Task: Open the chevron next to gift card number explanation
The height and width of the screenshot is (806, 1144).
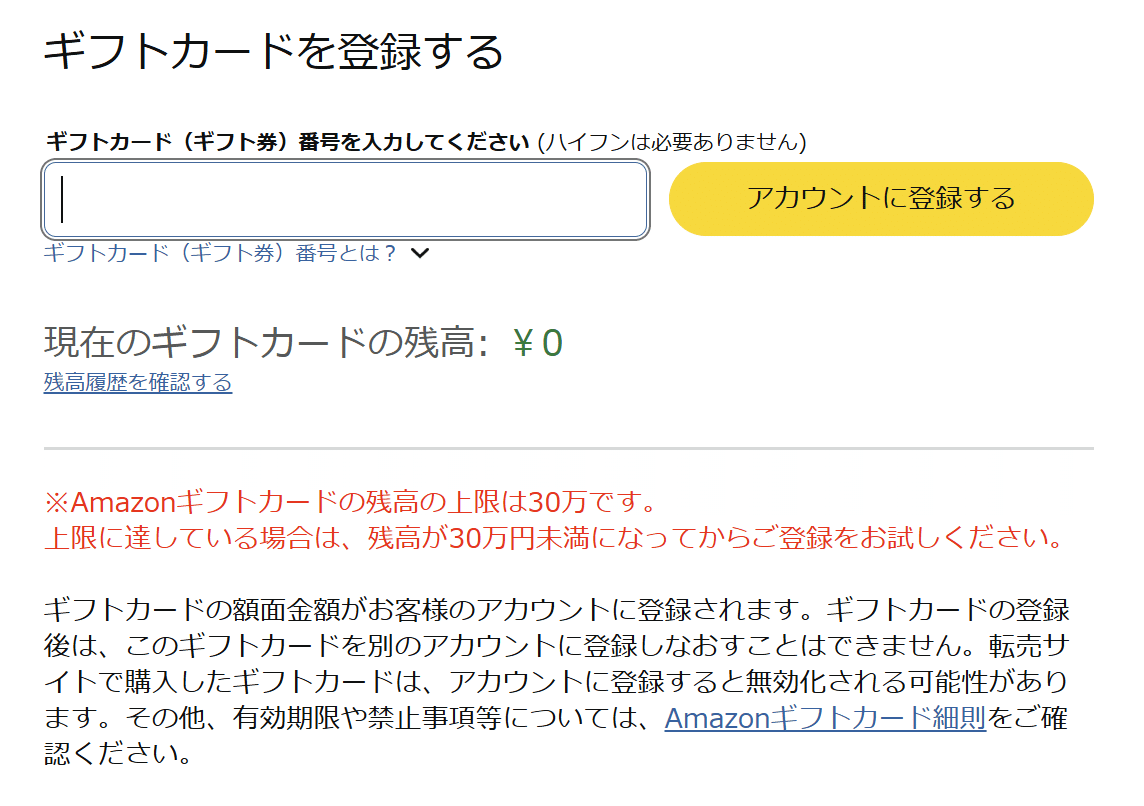Action: (421, 255)
